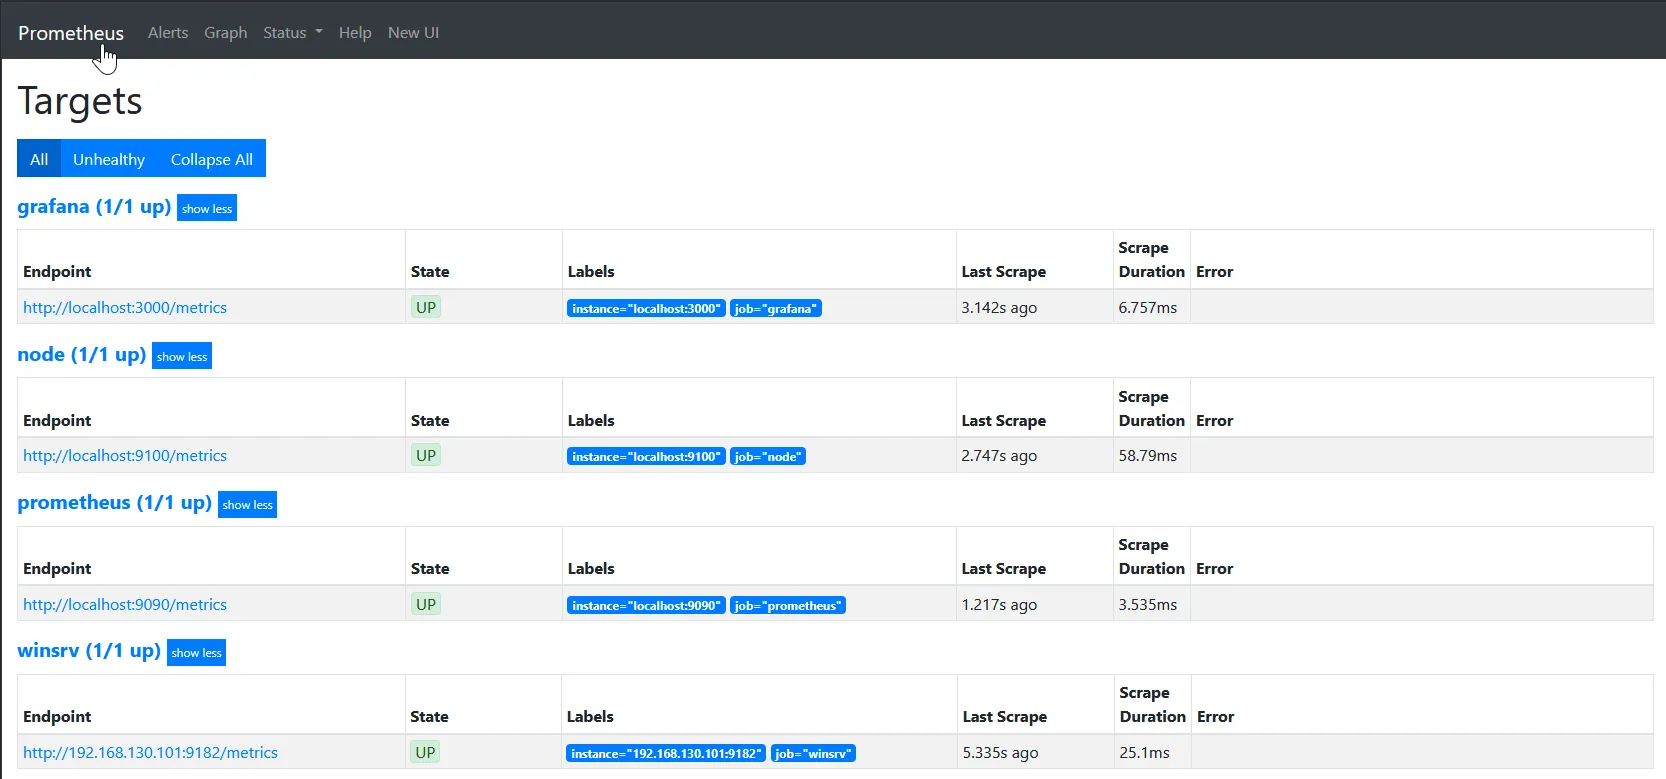Open the Help menu item

[x=355, y=32]
